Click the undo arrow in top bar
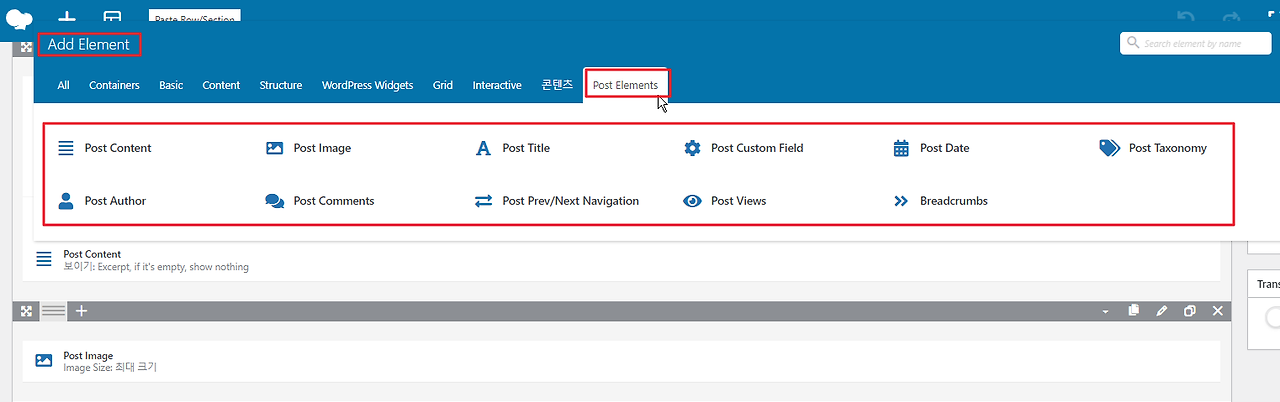Image resolution: width=1280 pixels, height=402 pixels. point(1187,17)
